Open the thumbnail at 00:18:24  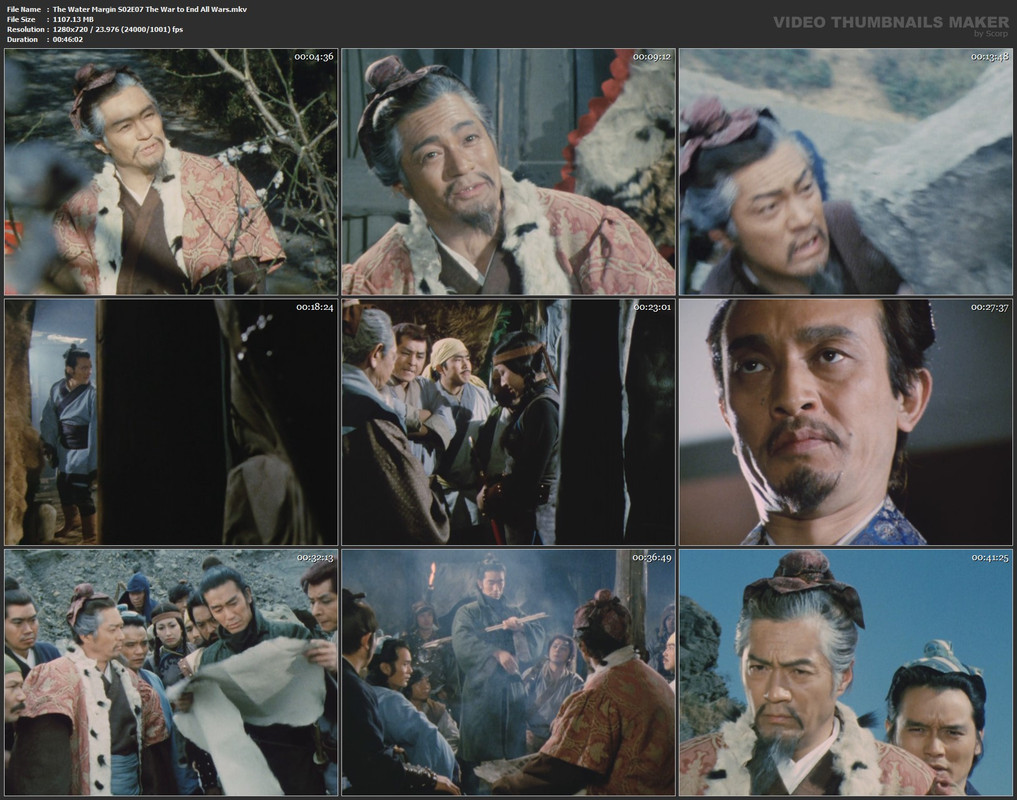point(171,422)
